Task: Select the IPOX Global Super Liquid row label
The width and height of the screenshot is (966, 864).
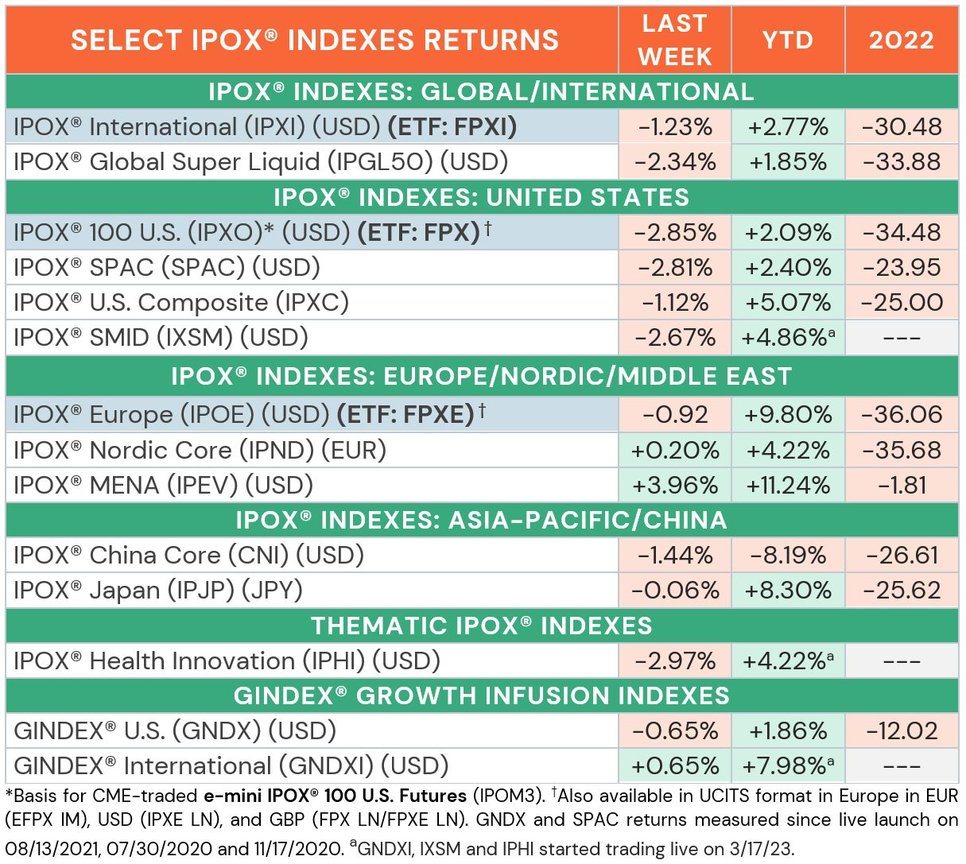Action: (260, 160)
